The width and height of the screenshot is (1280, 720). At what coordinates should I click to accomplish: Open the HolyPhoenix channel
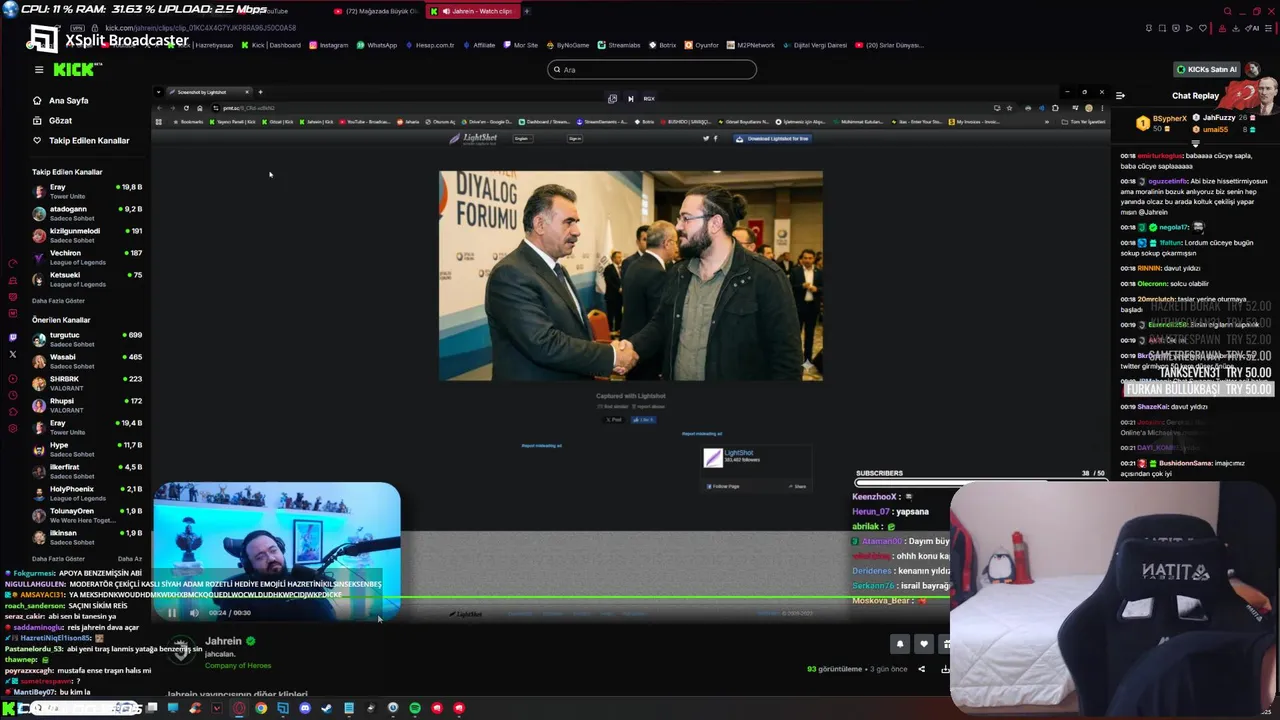coord(87,493)
